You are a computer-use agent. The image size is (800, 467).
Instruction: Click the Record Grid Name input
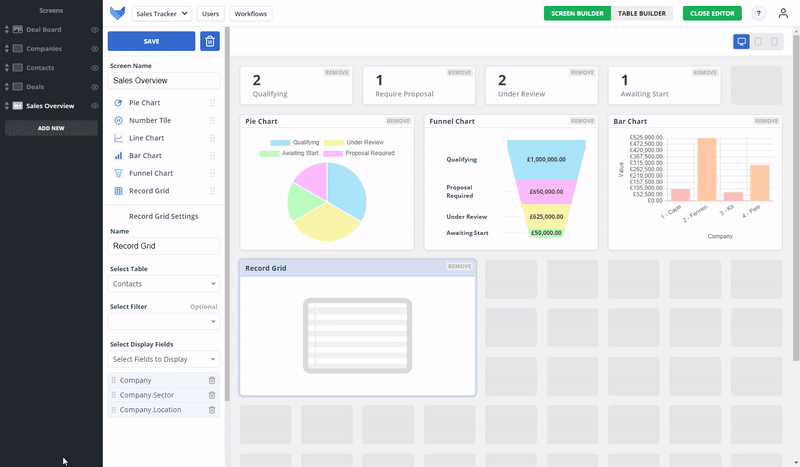pyautogui.click(x=164, y=246)
